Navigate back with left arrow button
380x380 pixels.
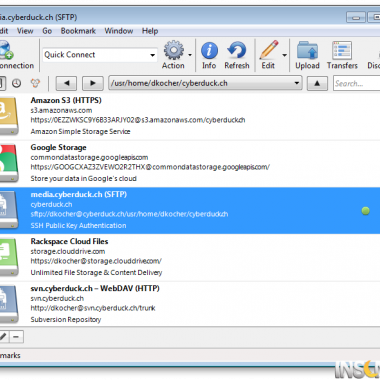[66, 83]
